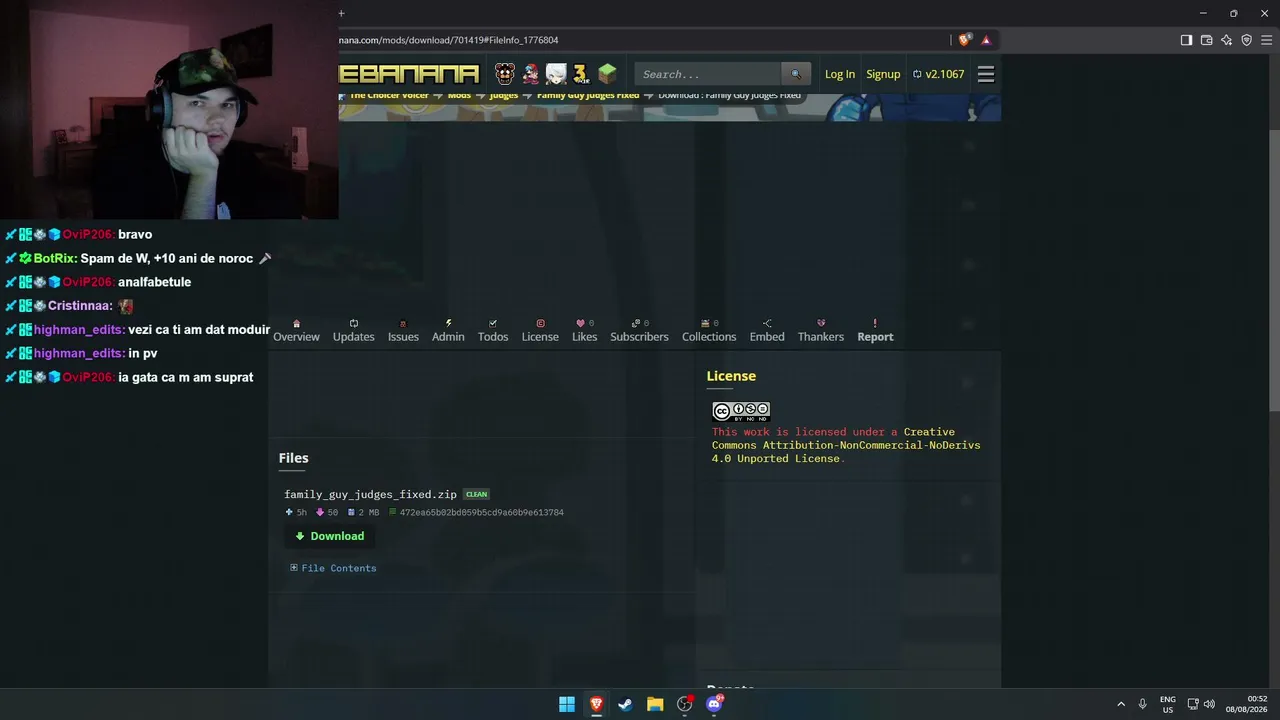
Task: Open the Friday Night Funkin game icon
Action: [x=531, y=74]
